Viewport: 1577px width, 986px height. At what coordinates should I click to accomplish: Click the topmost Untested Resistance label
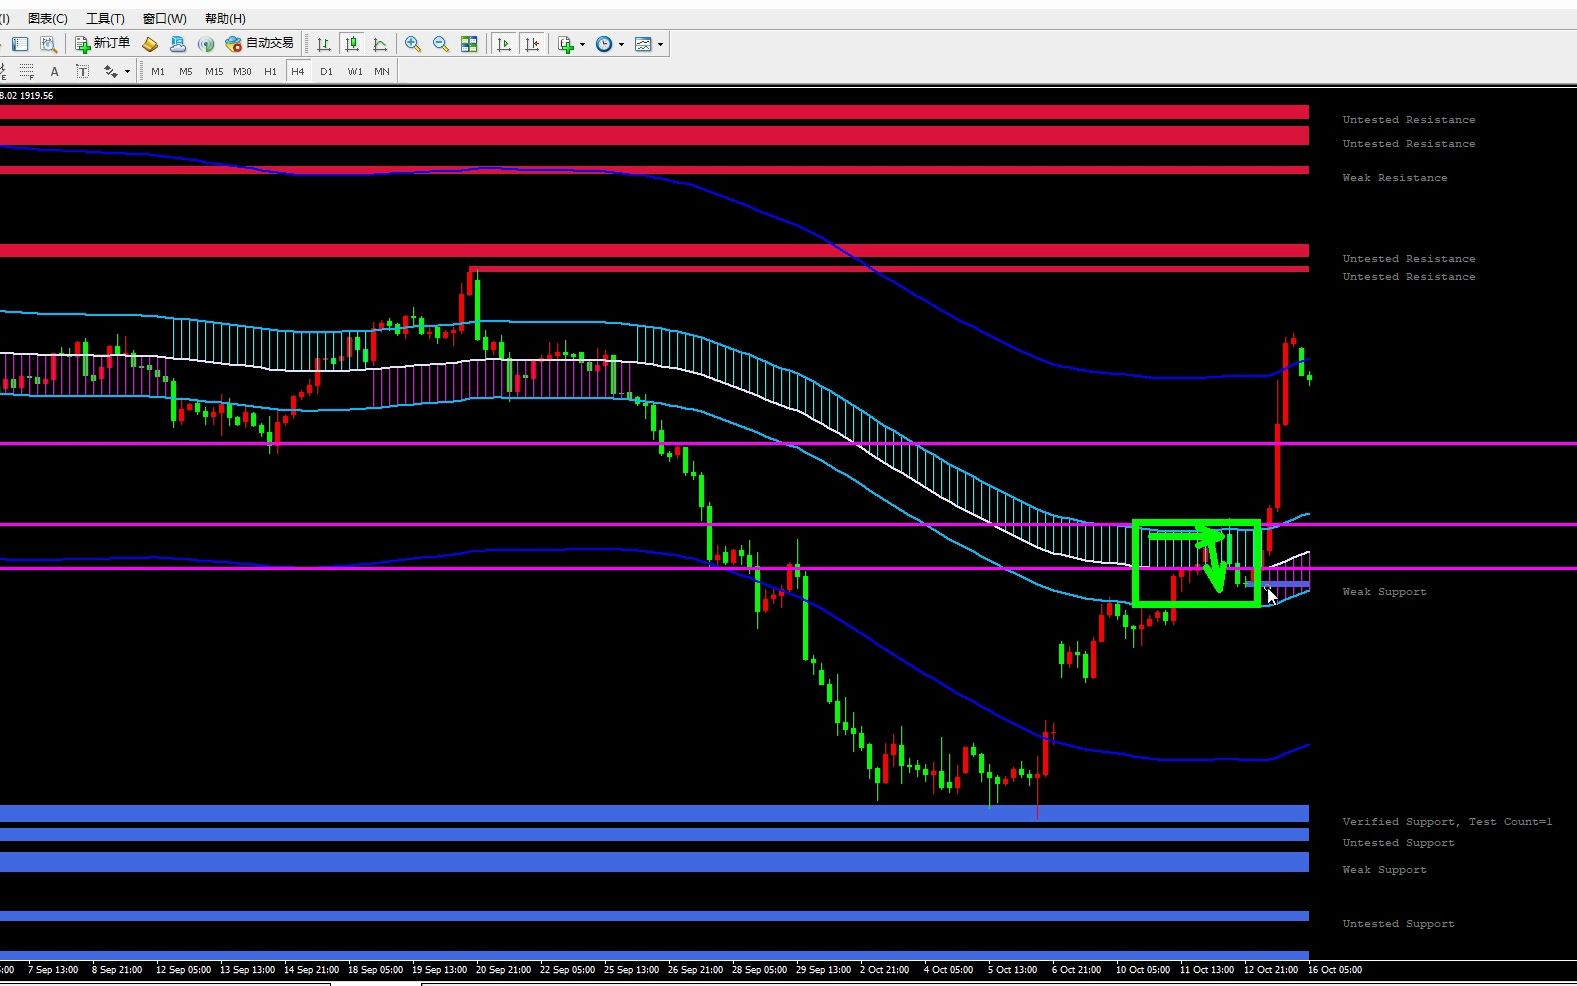(x=1408, y=120)
